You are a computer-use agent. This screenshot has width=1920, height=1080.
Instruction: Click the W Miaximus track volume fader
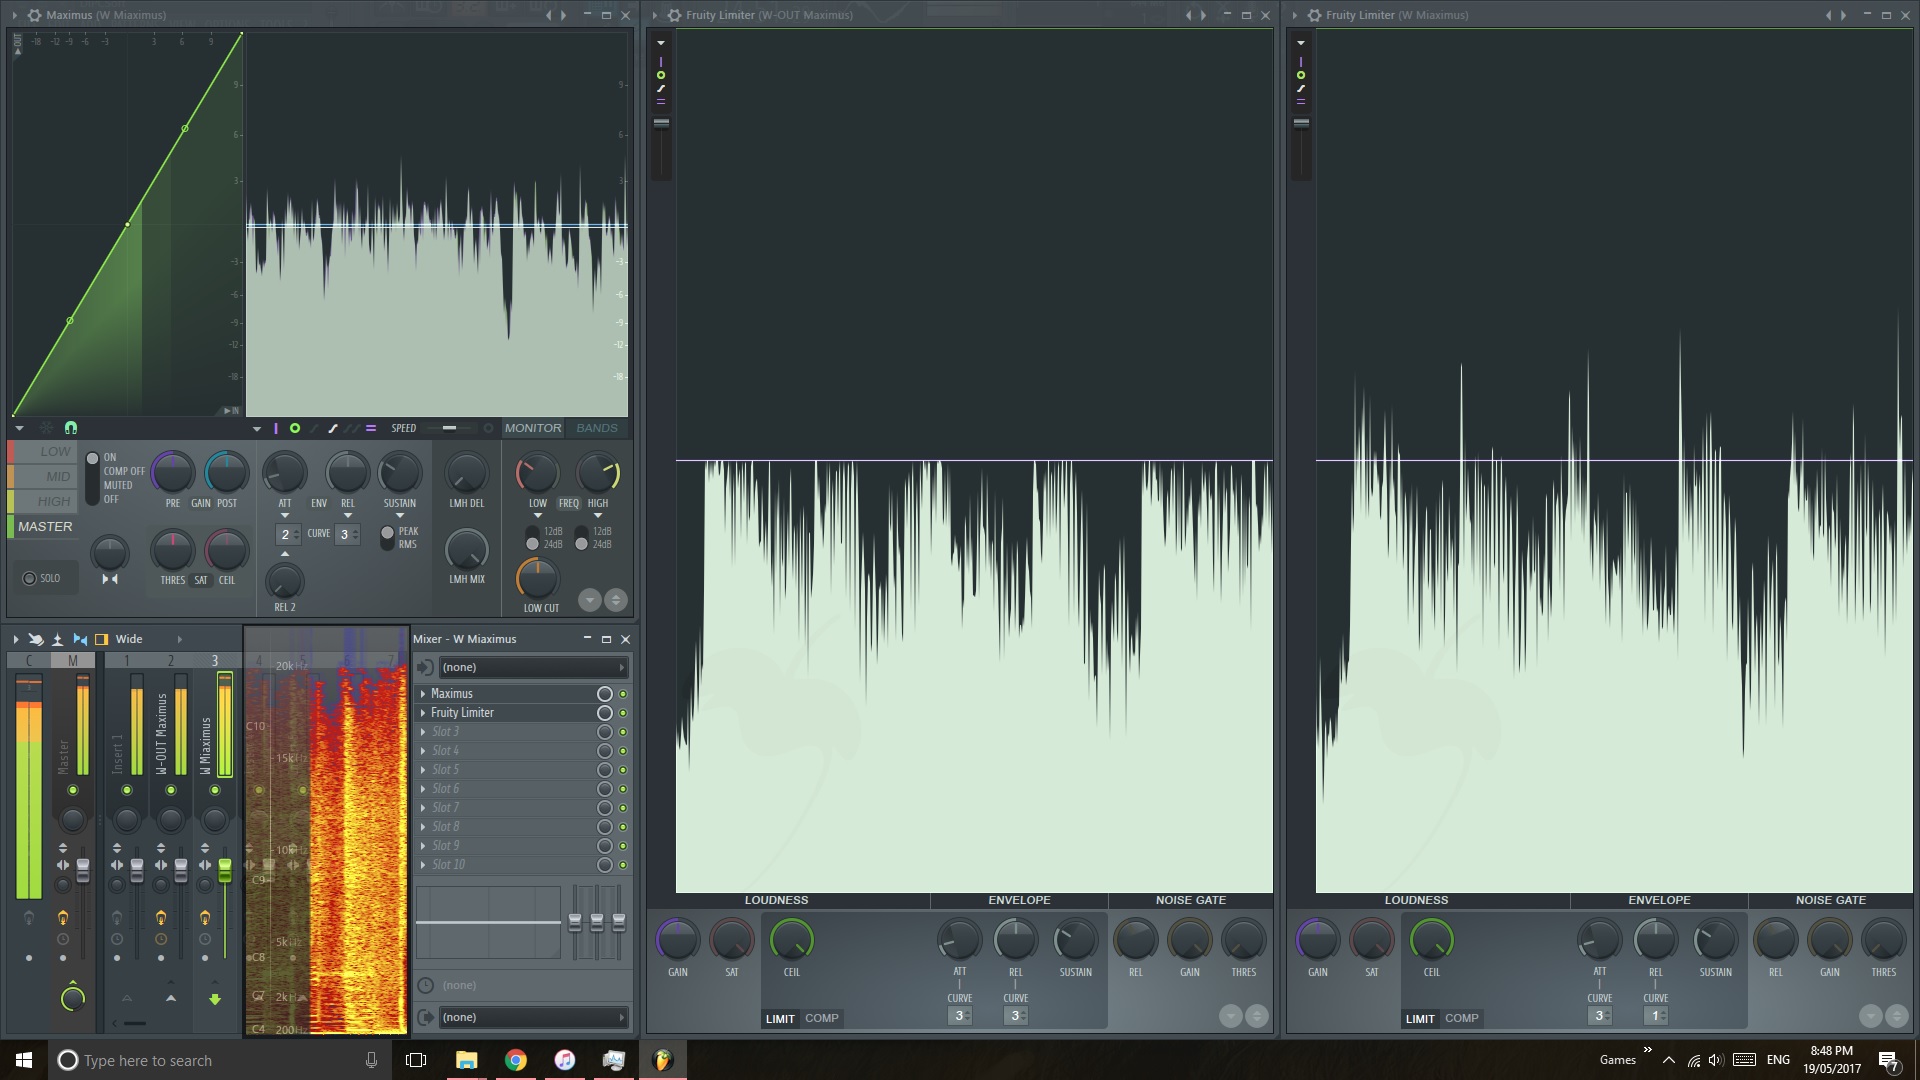point(225,870)
